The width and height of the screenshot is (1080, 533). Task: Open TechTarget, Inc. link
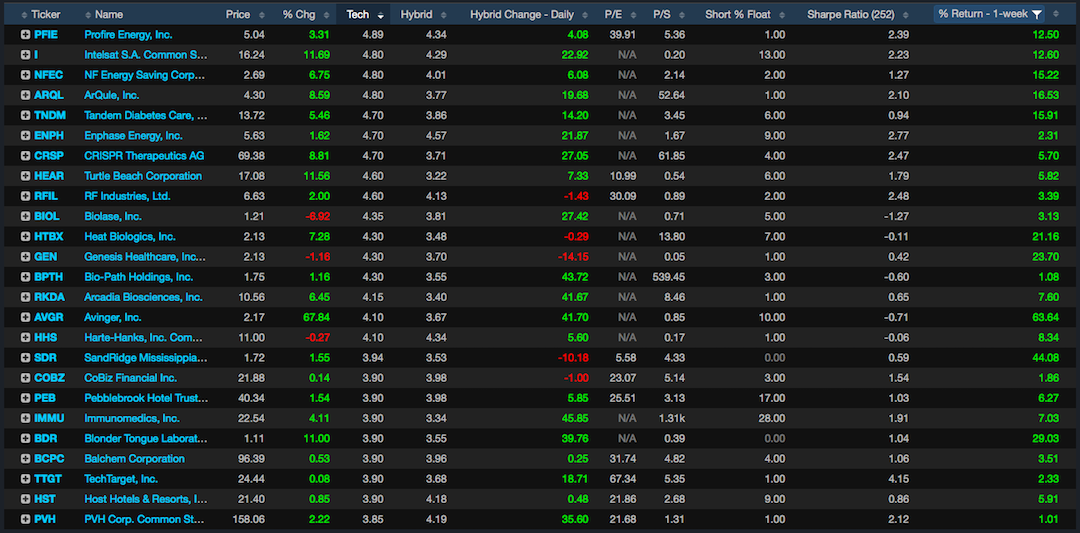pyautogui.click(x=121, y=479)
